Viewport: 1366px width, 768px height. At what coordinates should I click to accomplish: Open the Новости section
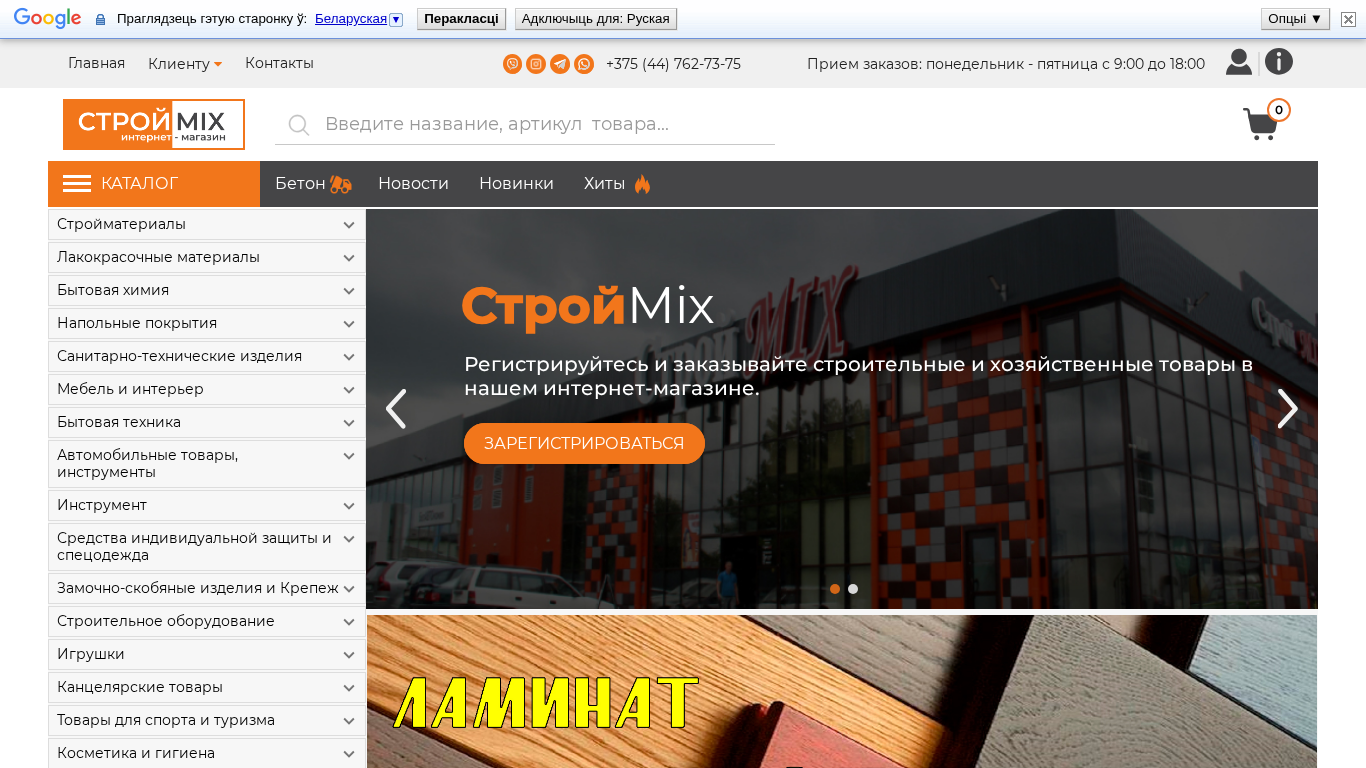tap(413, 184)
